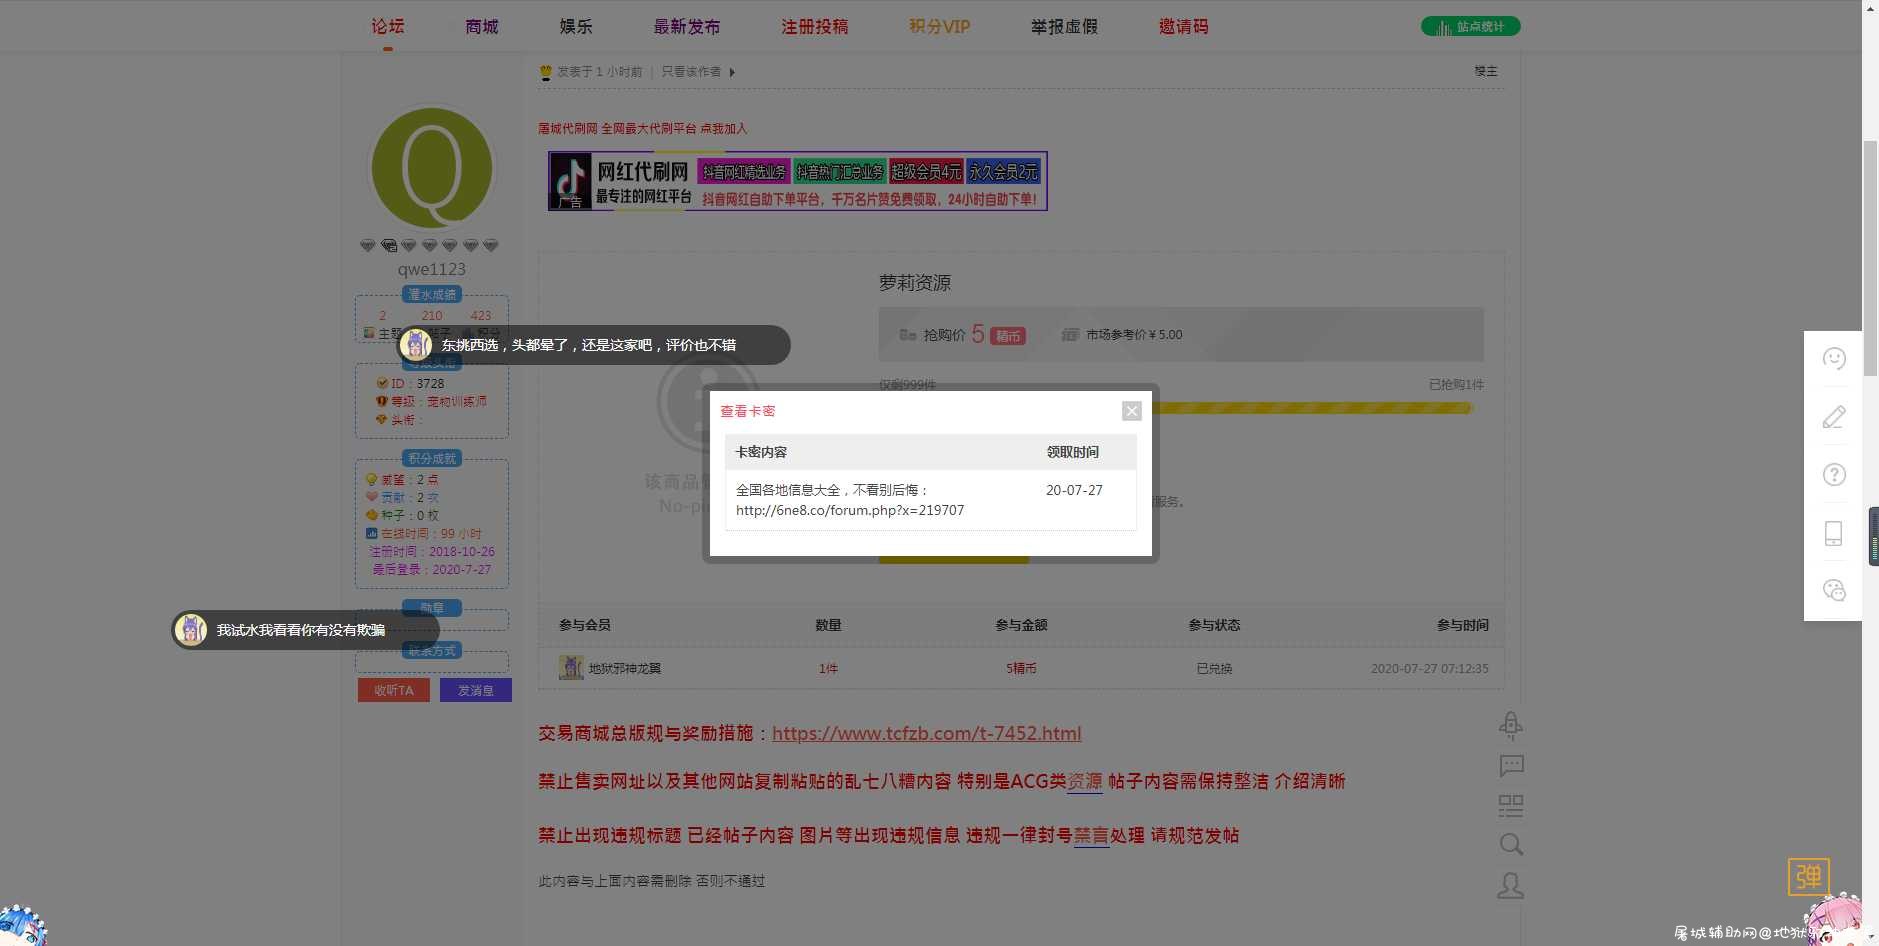Click the 发消息 button

pos(476,690)
